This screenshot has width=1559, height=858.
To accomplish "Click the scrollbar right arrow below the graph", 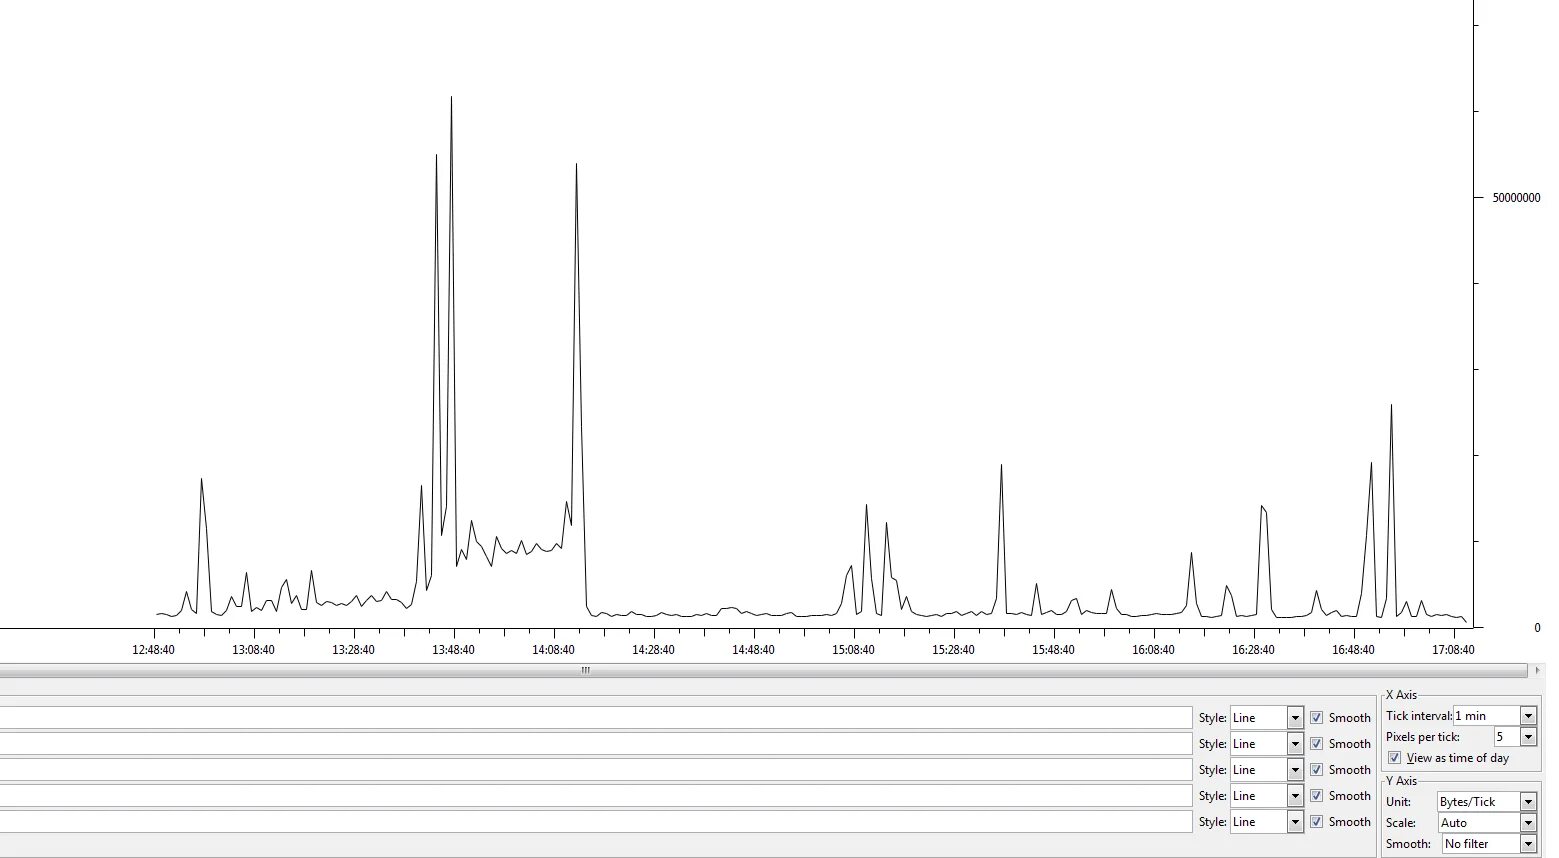I will click(x=1537, y=671).
